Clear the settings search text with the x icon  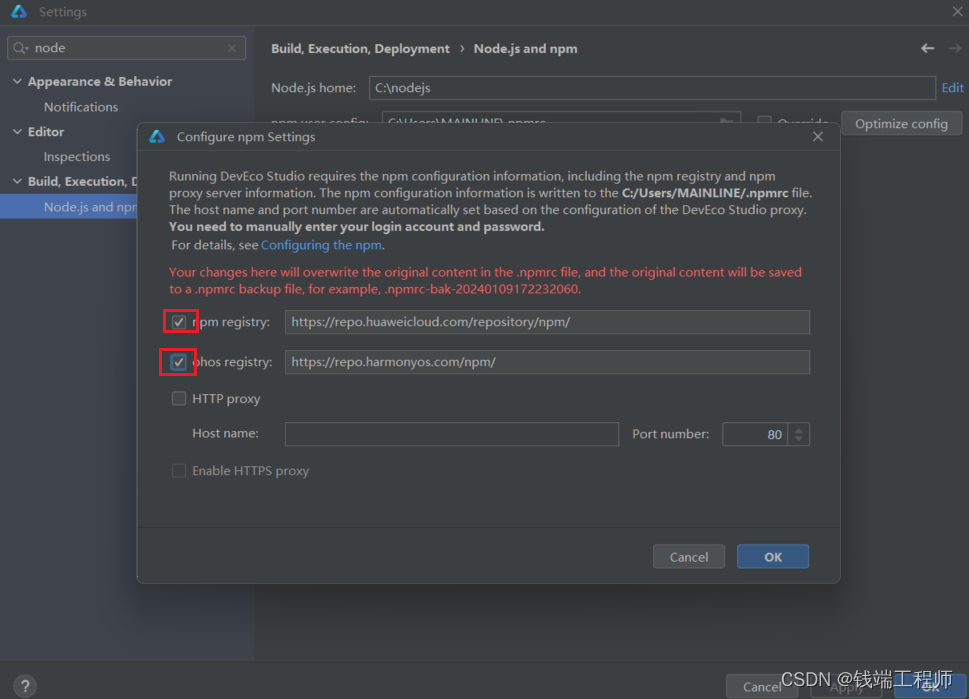232,48
